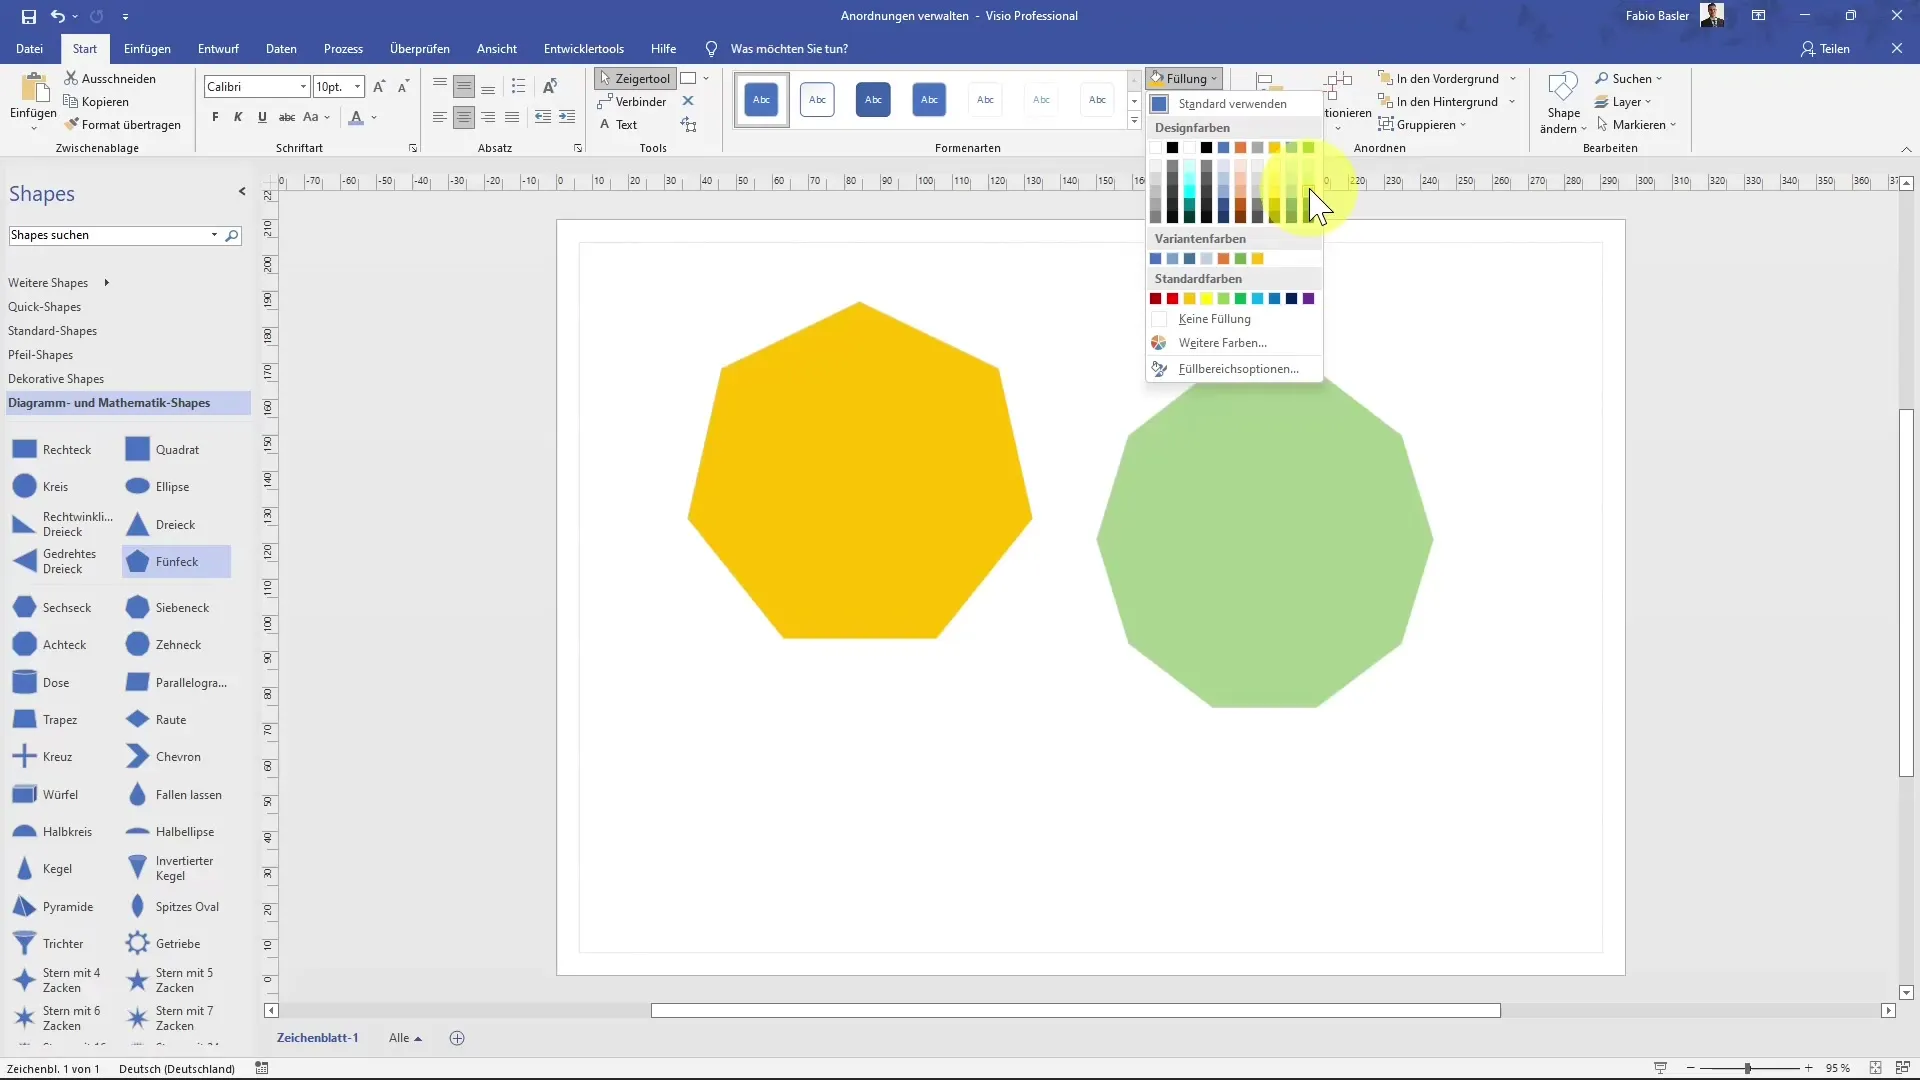Toggle left text alignment
This screenshot has width=1920, height=1080.
point(440,118)
